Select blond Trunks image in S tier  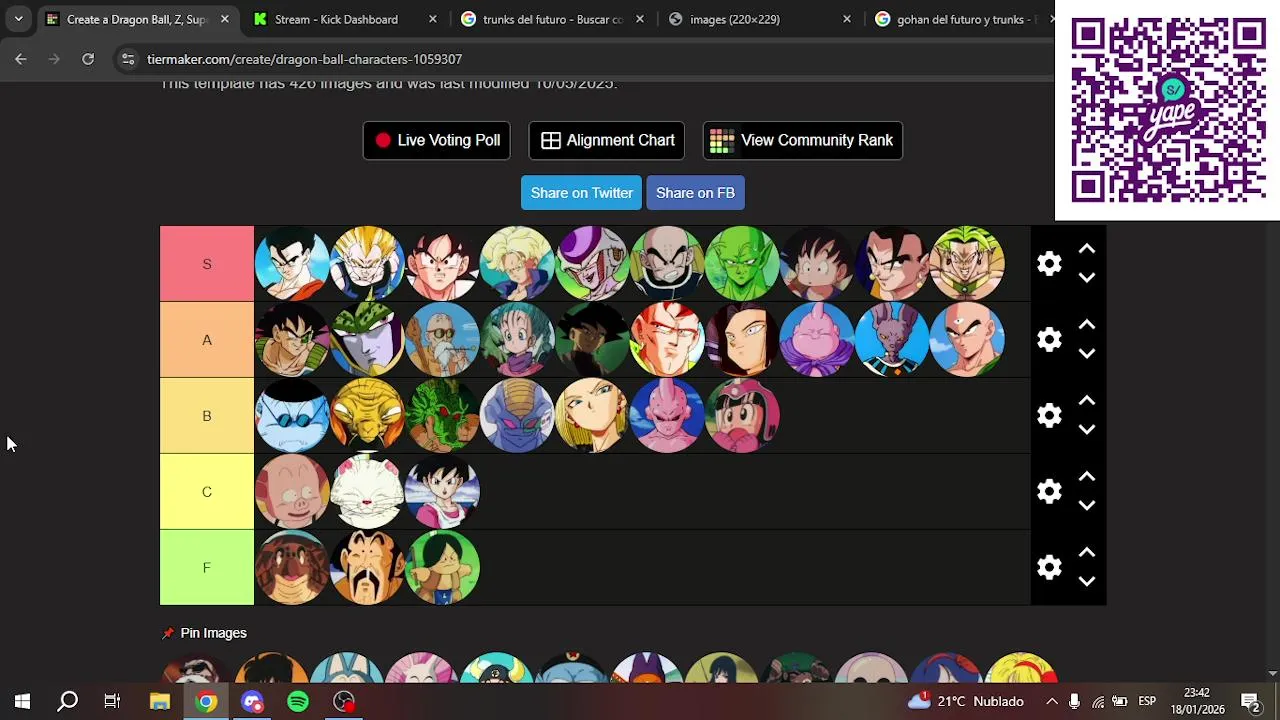pos(517,264)
